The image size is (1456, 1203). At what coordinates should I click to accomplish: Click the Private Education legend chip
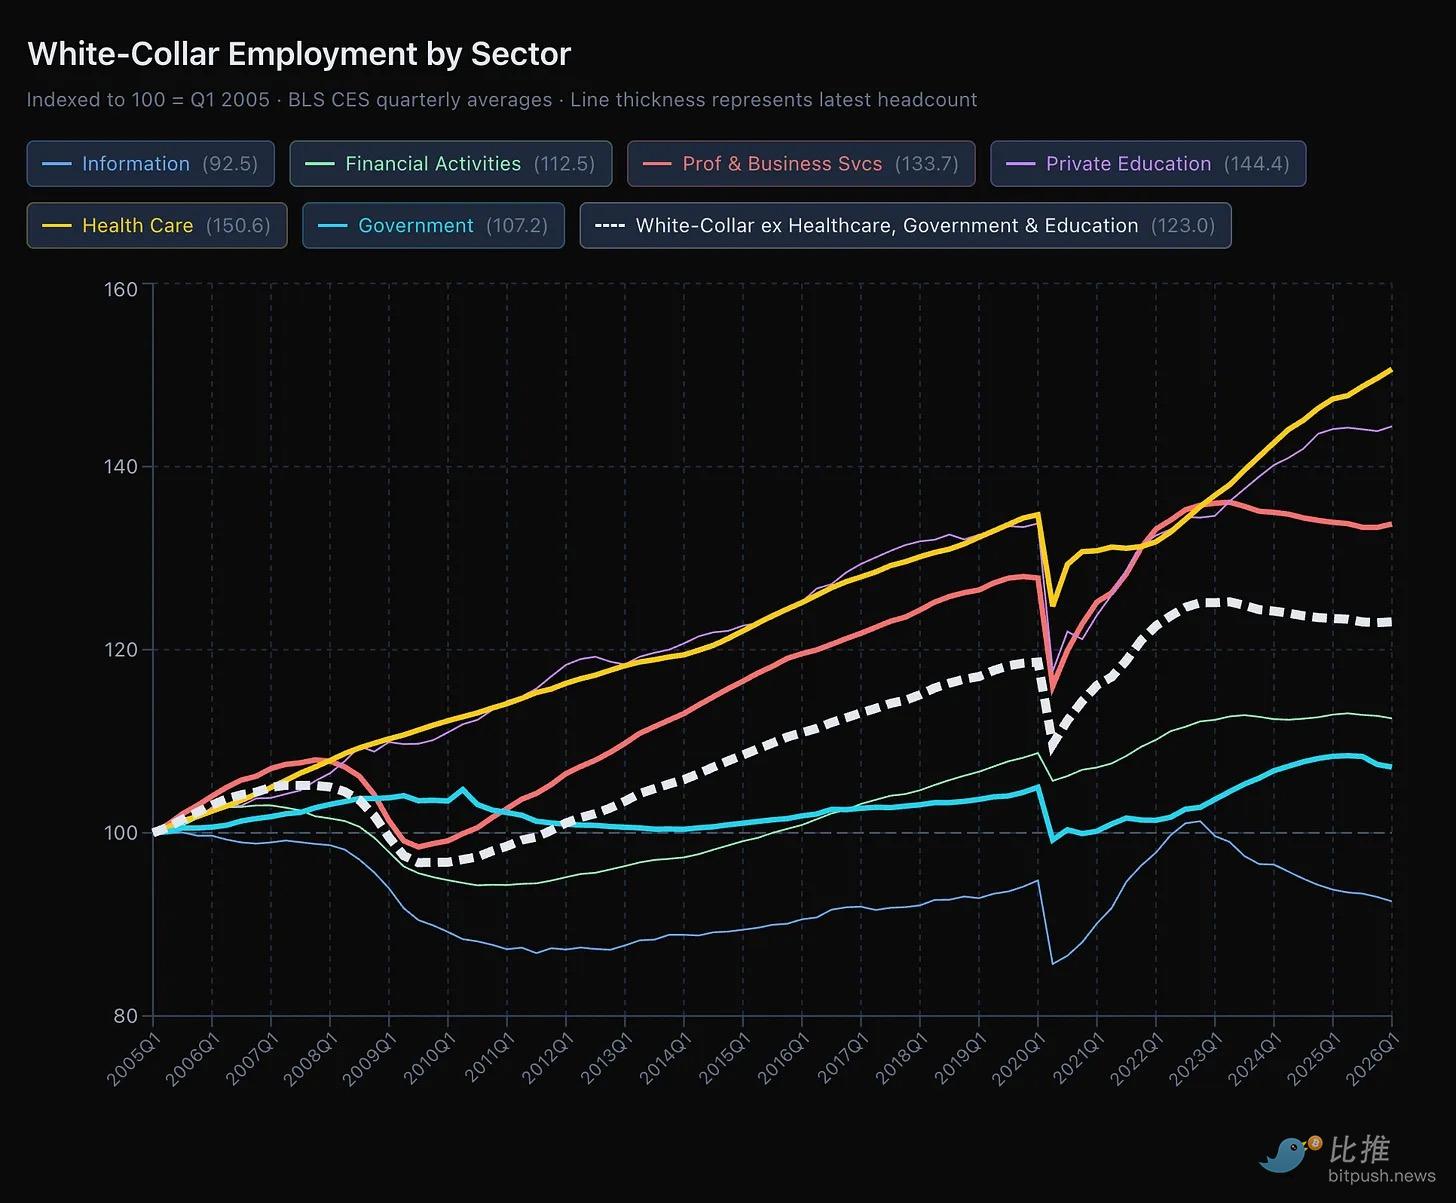pos(1147,164)
